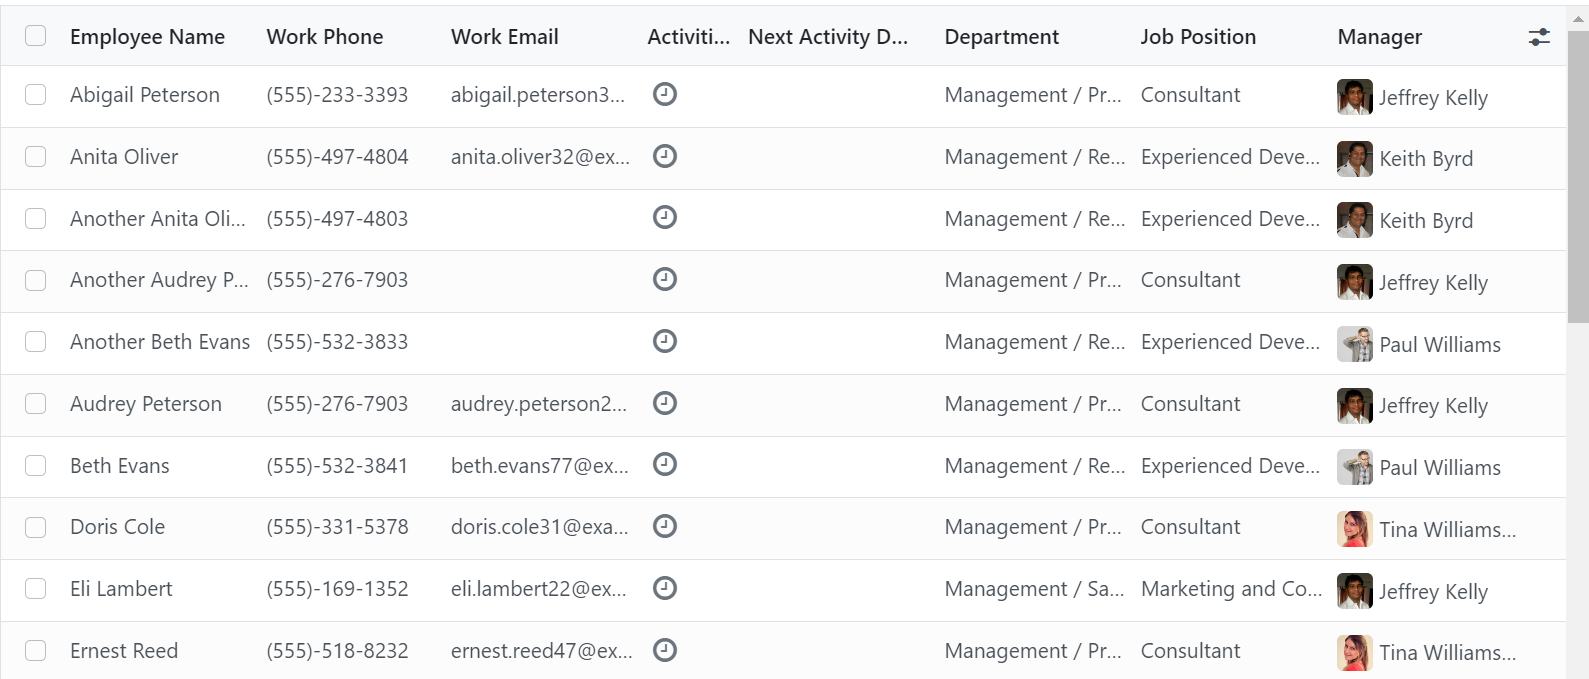Screen dimensions: 1589x679
Task: Open activity clock for Anita Oliver
Action: coord(665,156)
